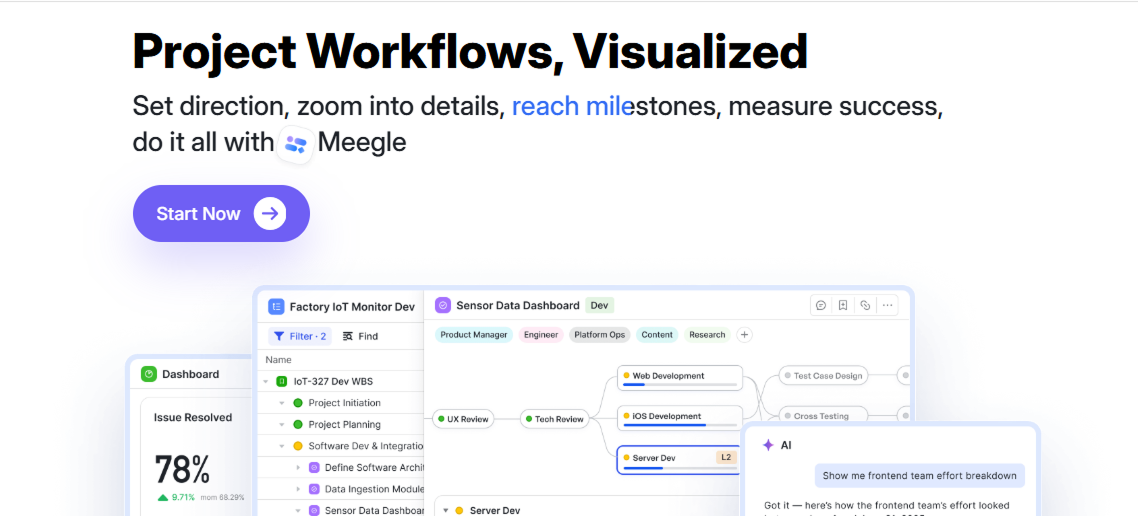
Task: Click the Factory IoT Monitor Dev list icon
Action: 276,307
